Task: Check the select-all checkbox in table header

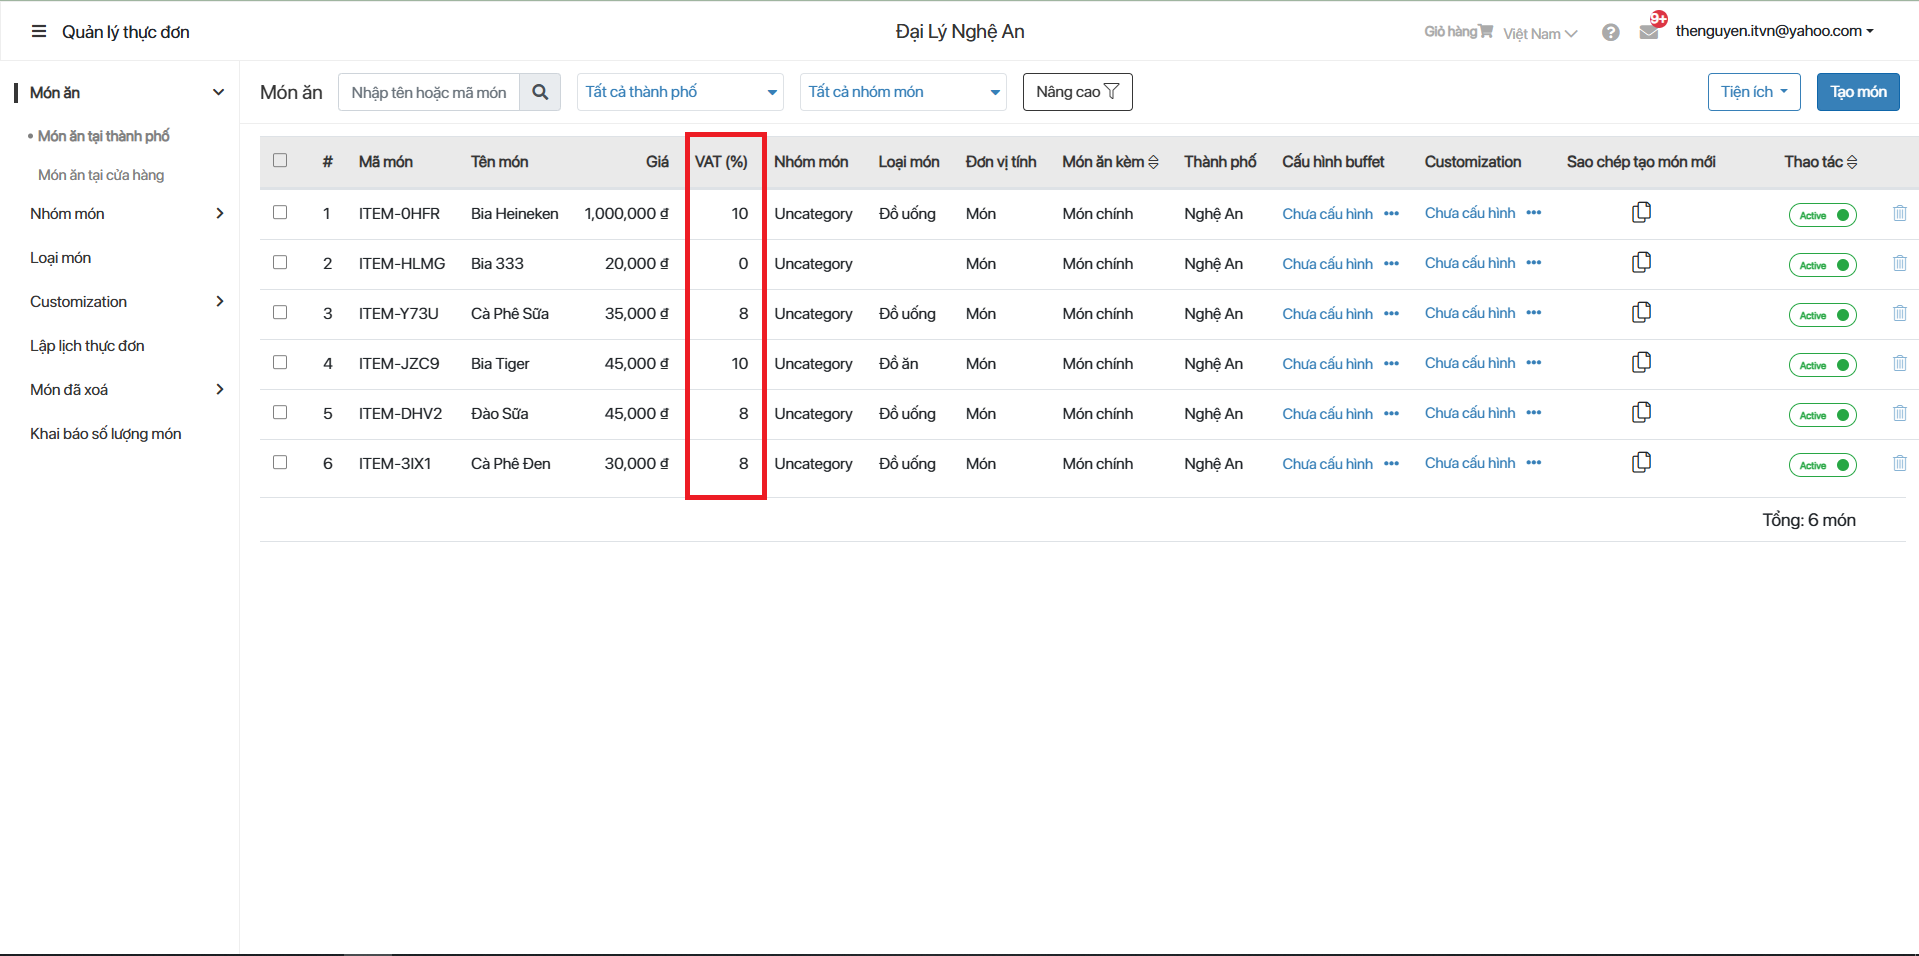Action: pyautogui.click(x=280, y=161)
